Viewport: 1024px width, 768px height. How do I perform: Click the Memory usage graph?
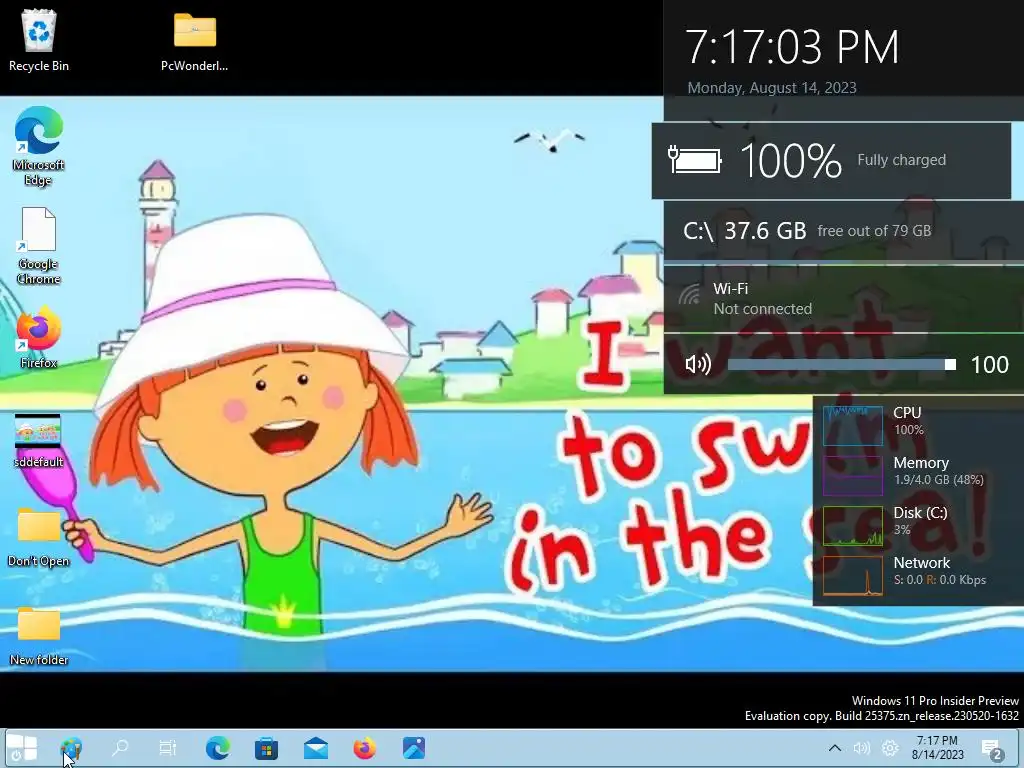coord(853,475)
